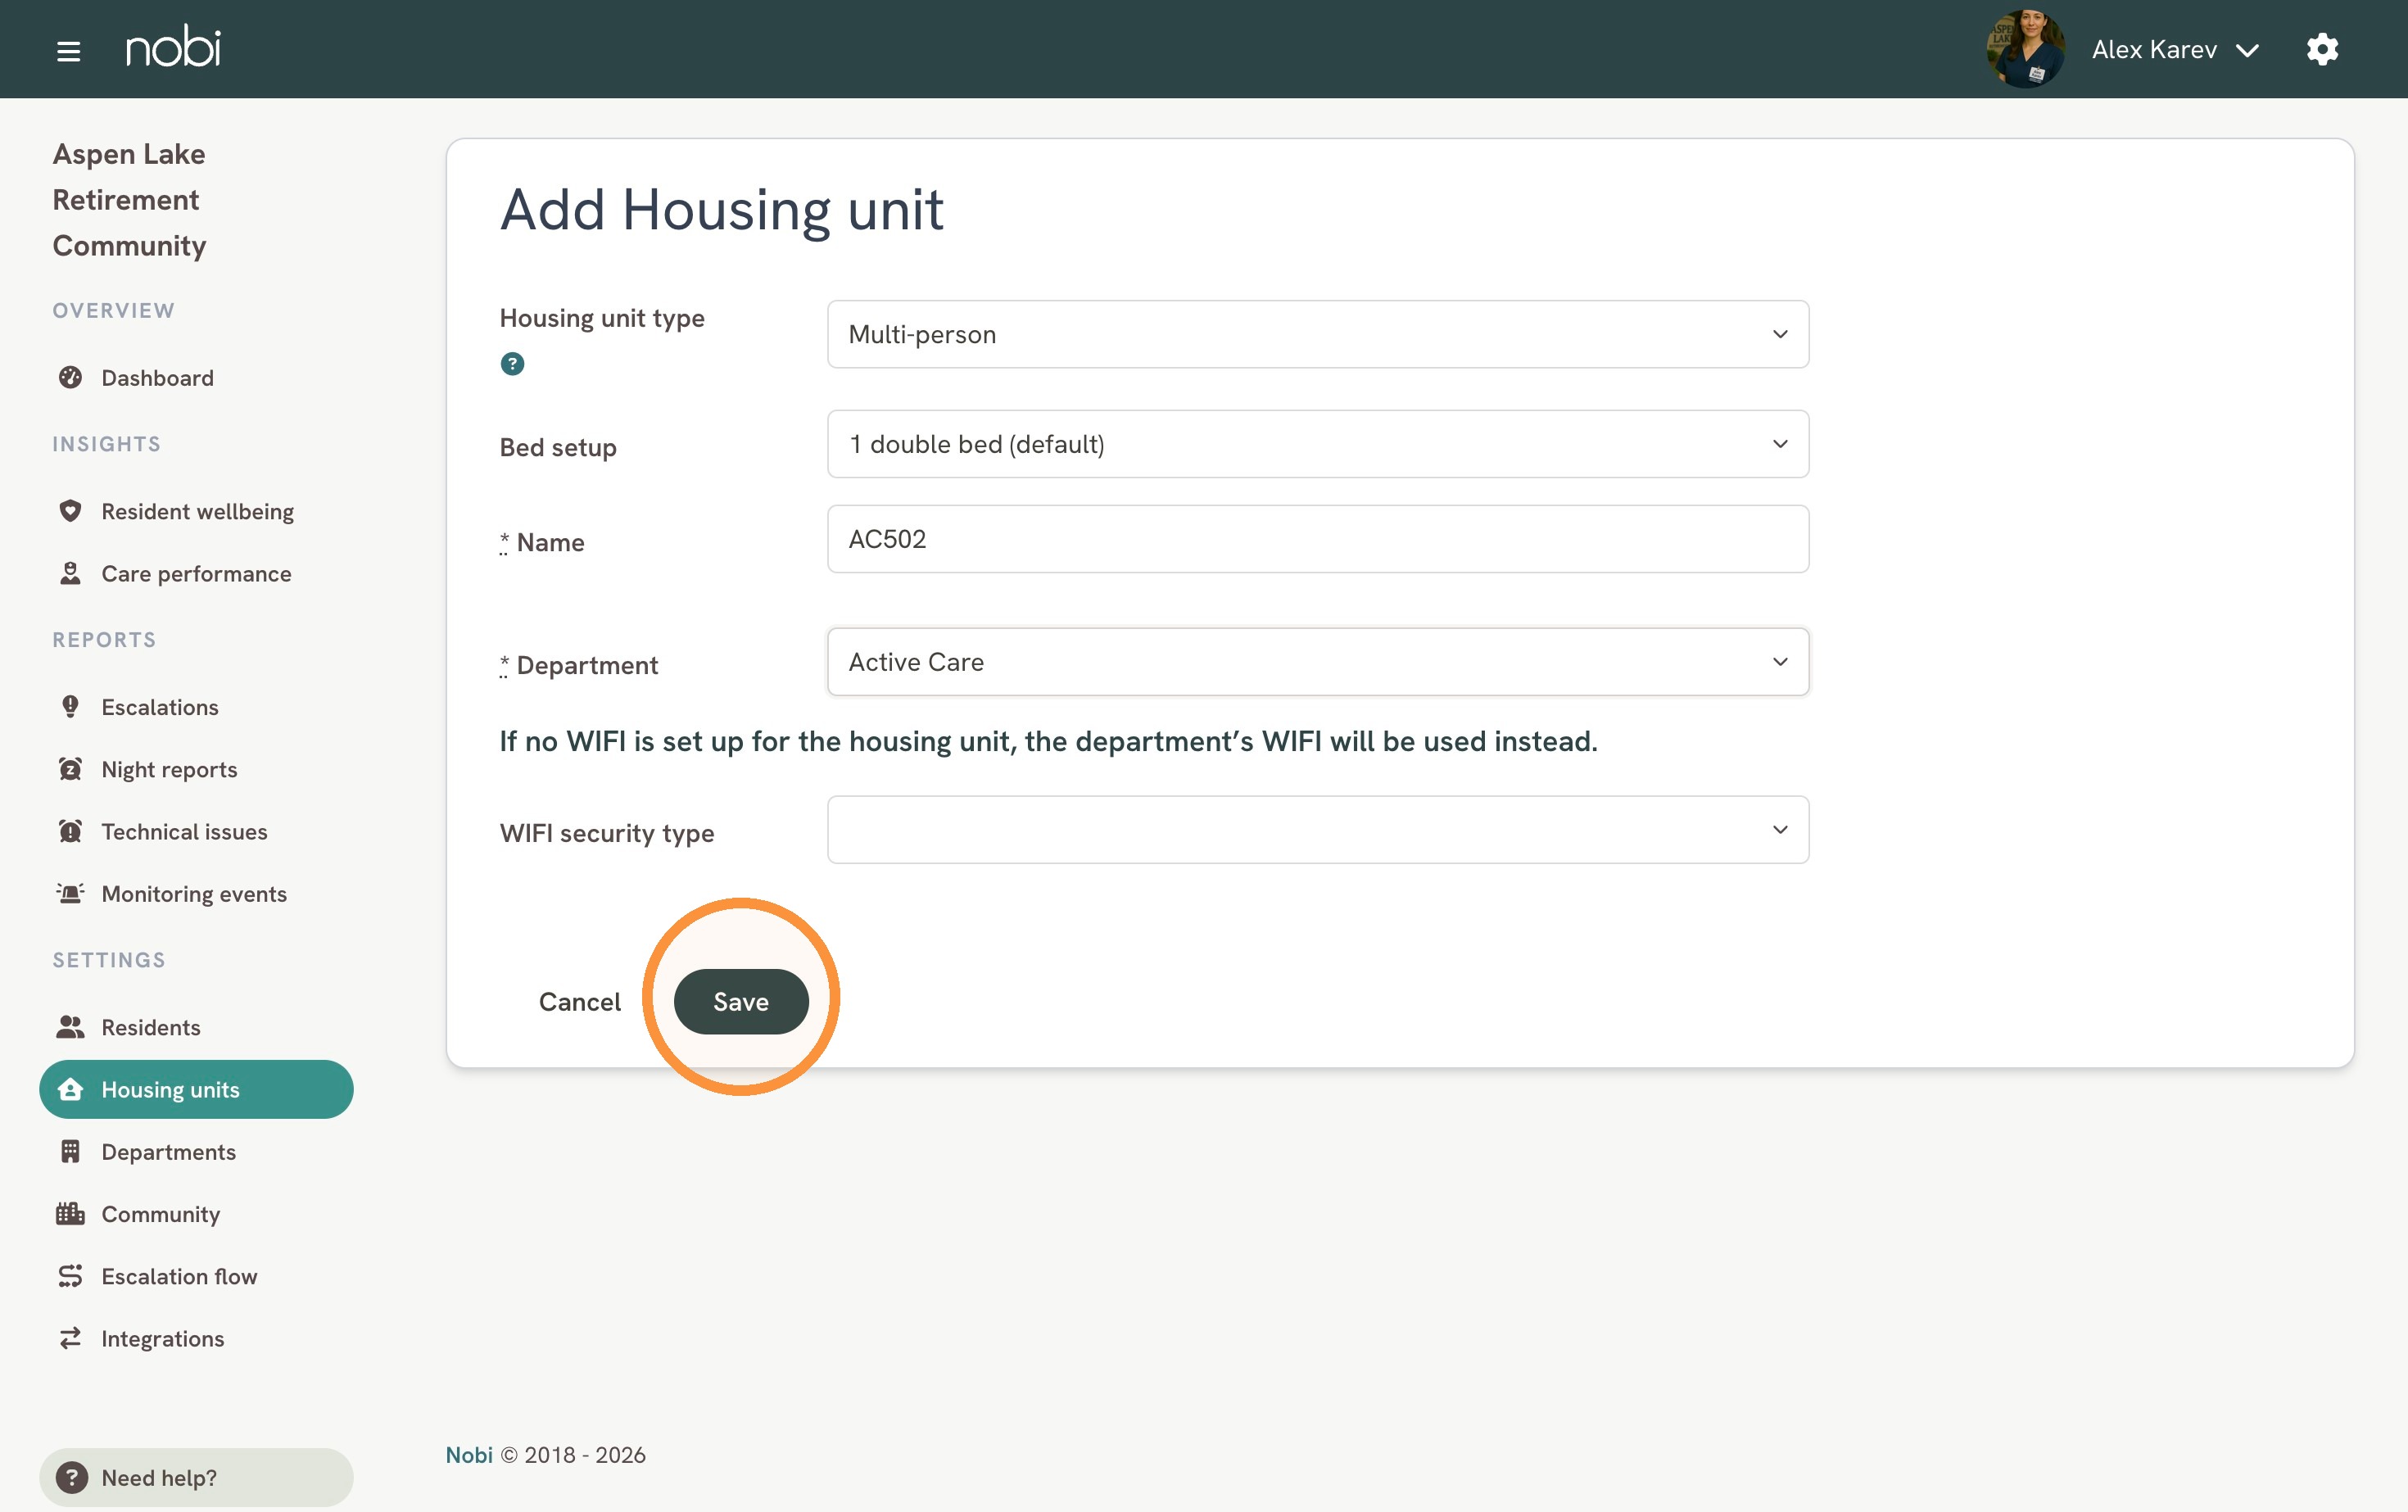The height and width of the screenshot is (1512, 2408).
Task: Click the Cancel button
Action: 580,1002
